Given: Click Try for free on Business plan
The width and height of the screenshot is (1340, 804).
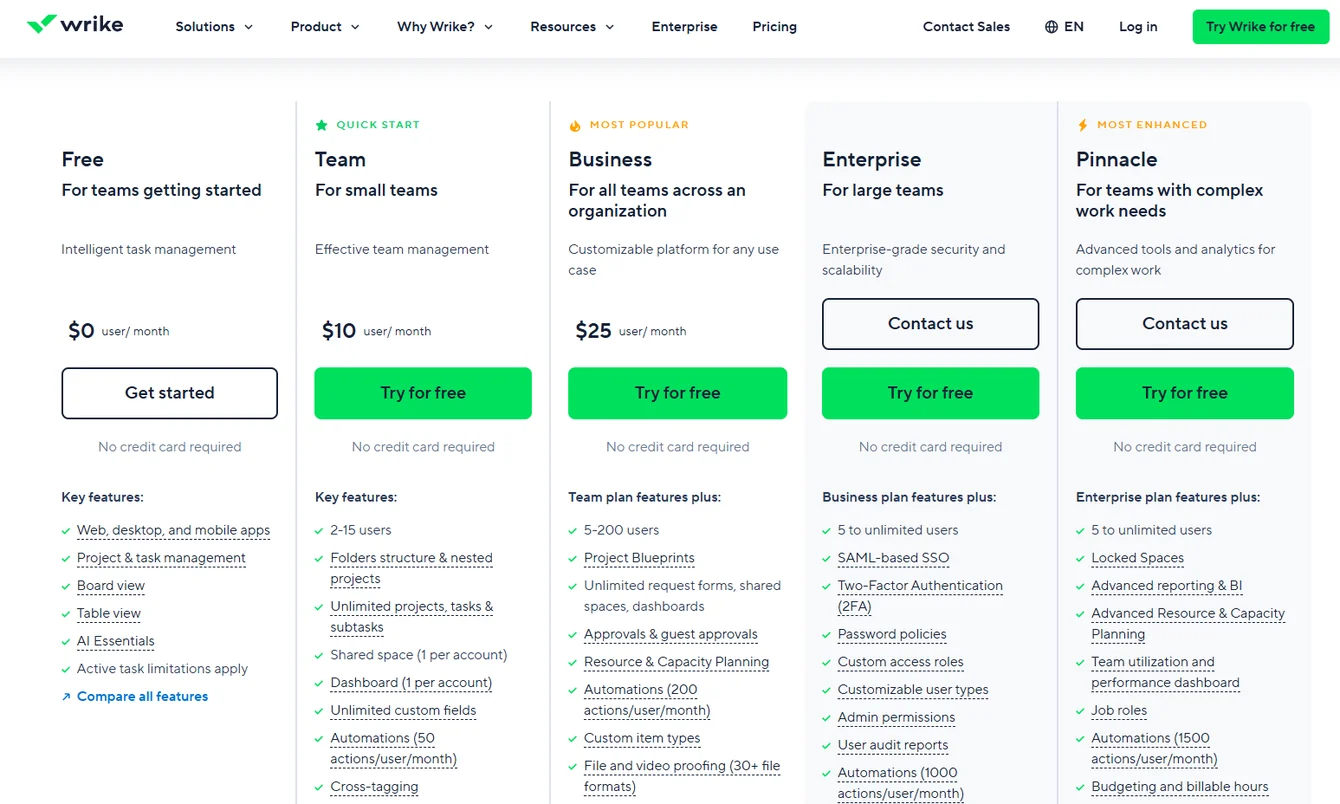Looking at the screenshot, I should tap(677, 393).
